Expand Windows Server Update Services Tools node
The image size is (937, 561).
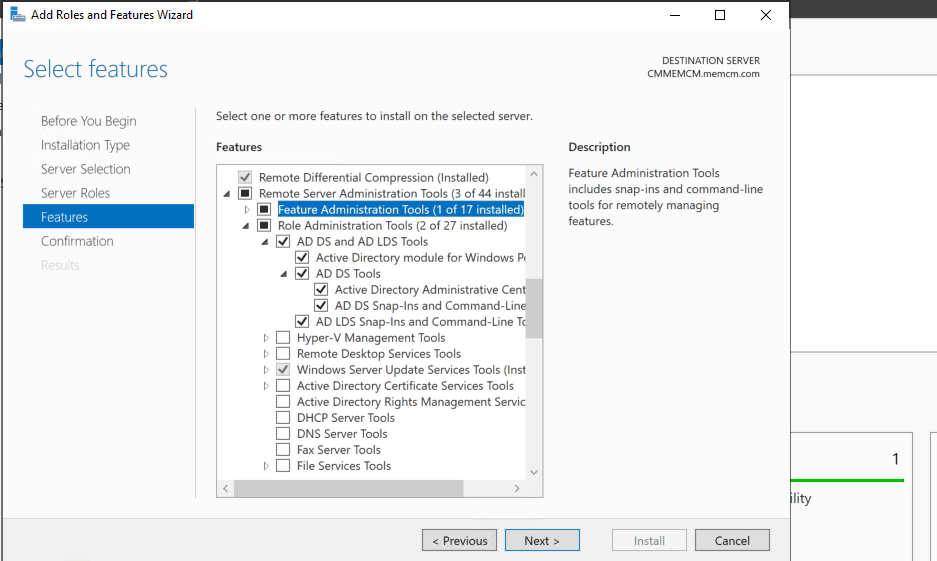(265, 370)
